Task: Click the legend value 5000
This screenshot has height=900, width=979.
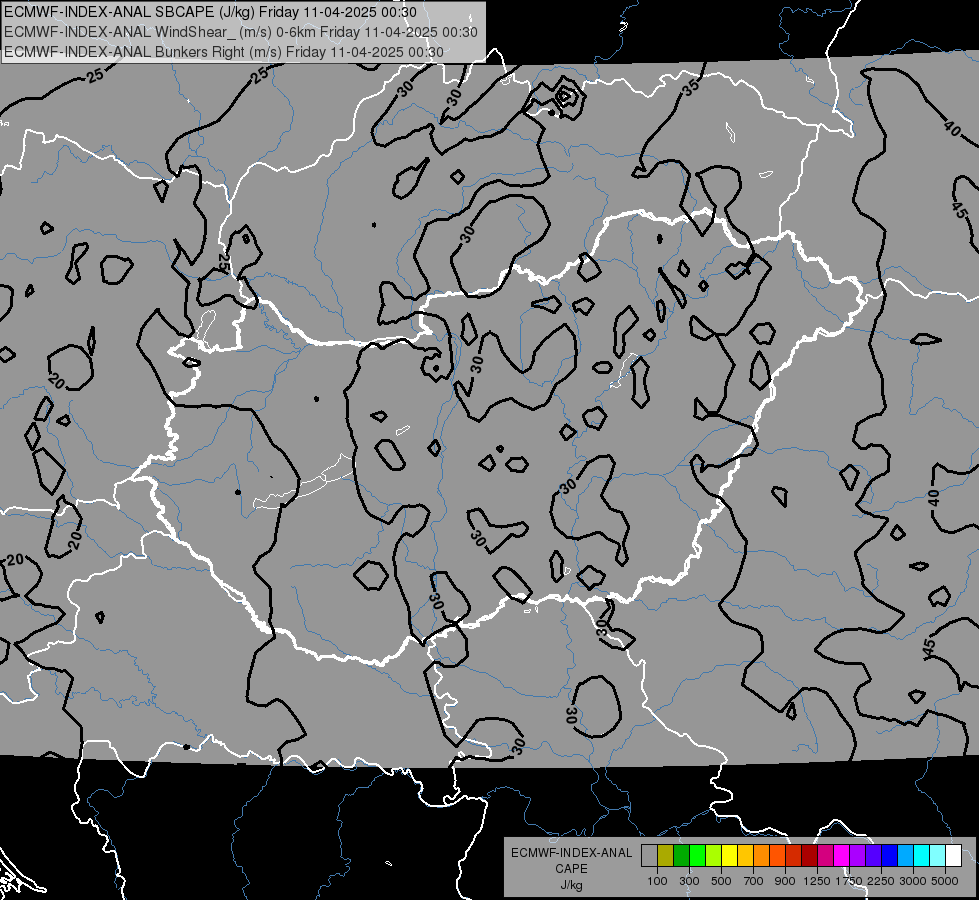Action: (x=945, y=881)
